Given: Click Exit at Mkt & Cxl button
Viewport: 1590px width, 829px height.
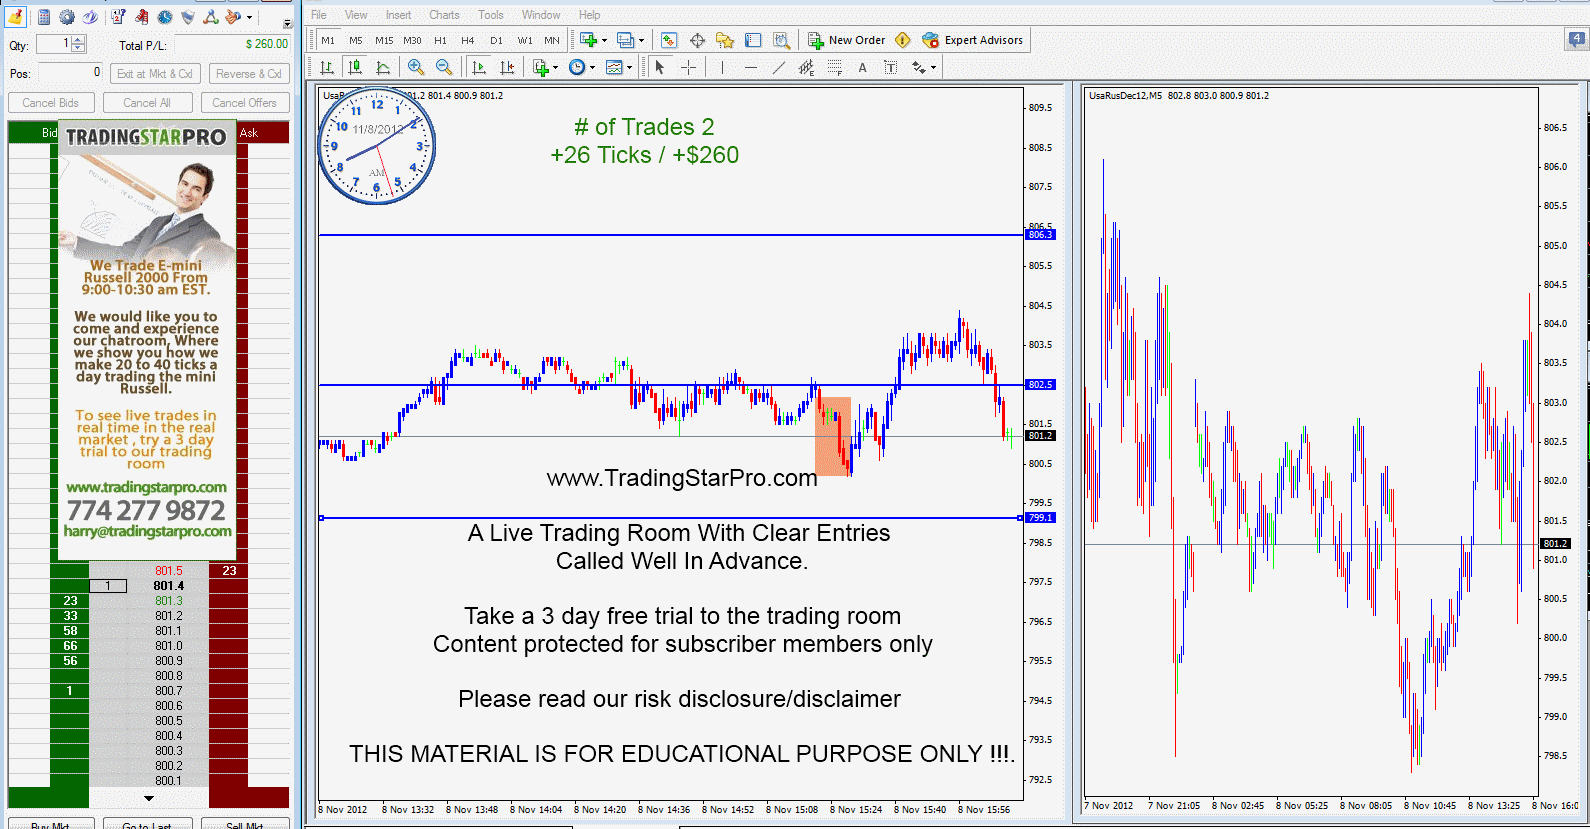Looking at the screenshot, I should (x=154, y=73).
